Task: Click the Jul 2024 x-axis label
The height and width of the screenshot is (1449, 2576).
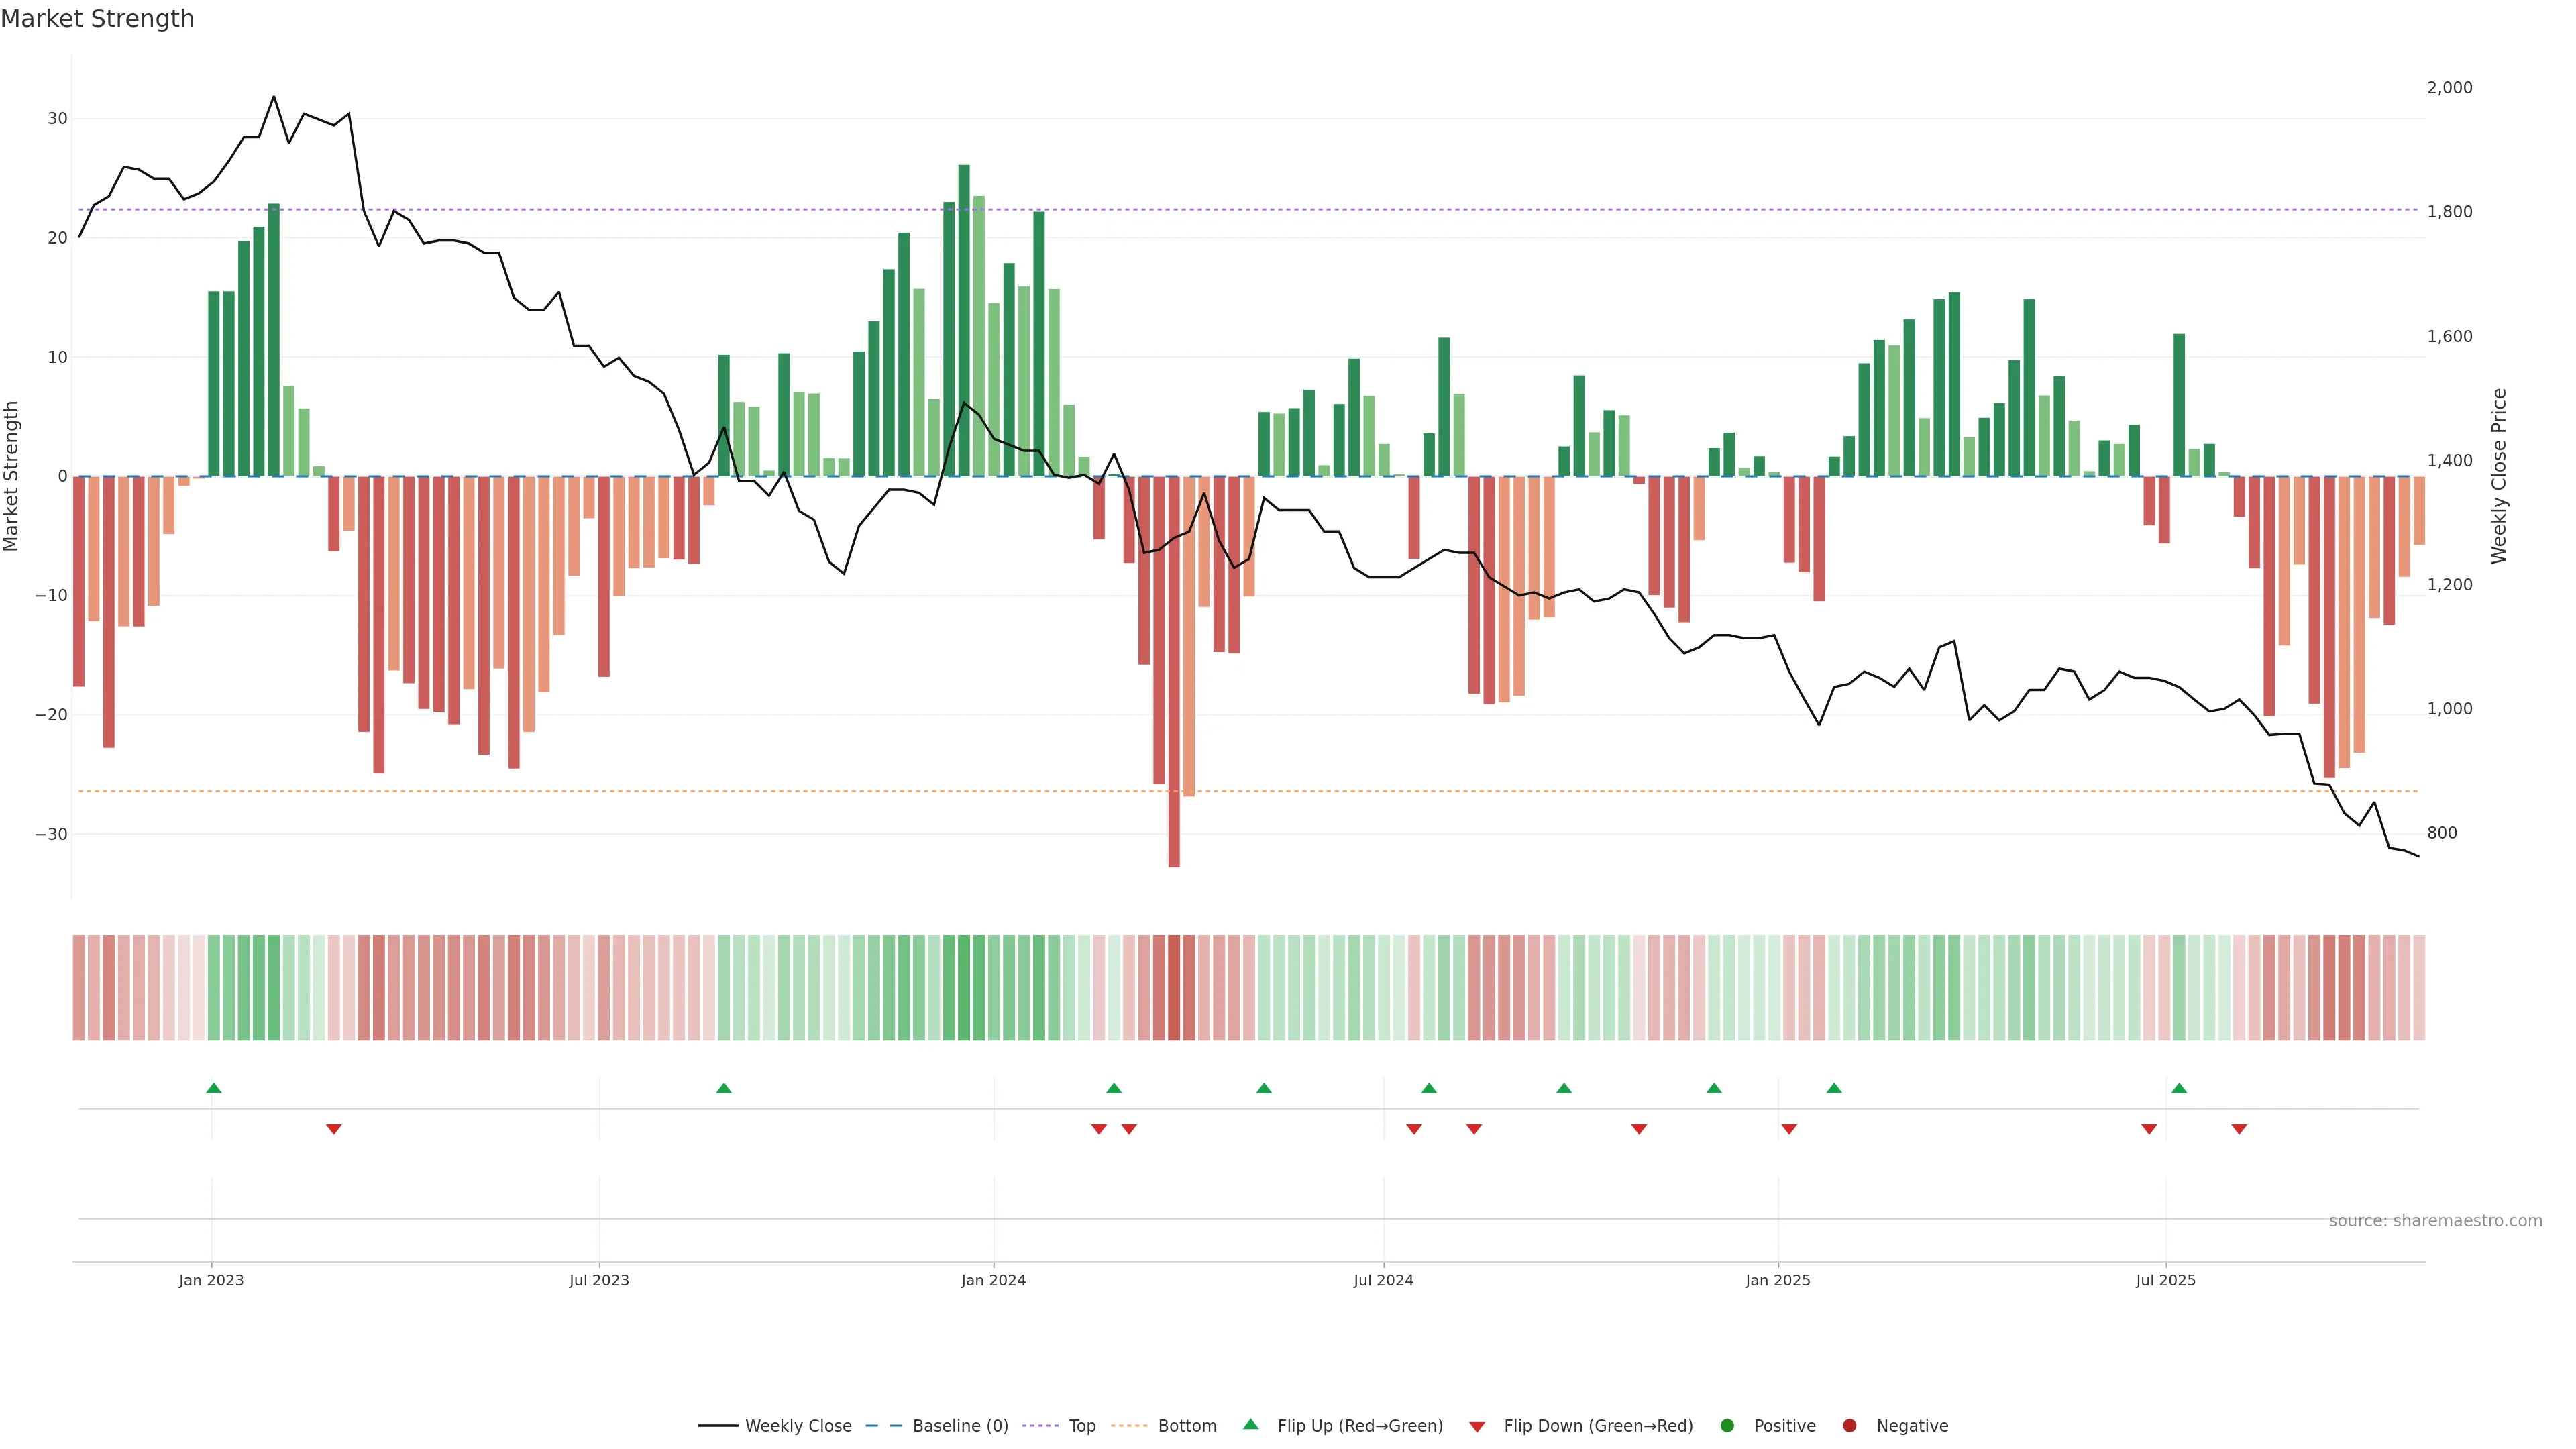Action: 1383,1280
